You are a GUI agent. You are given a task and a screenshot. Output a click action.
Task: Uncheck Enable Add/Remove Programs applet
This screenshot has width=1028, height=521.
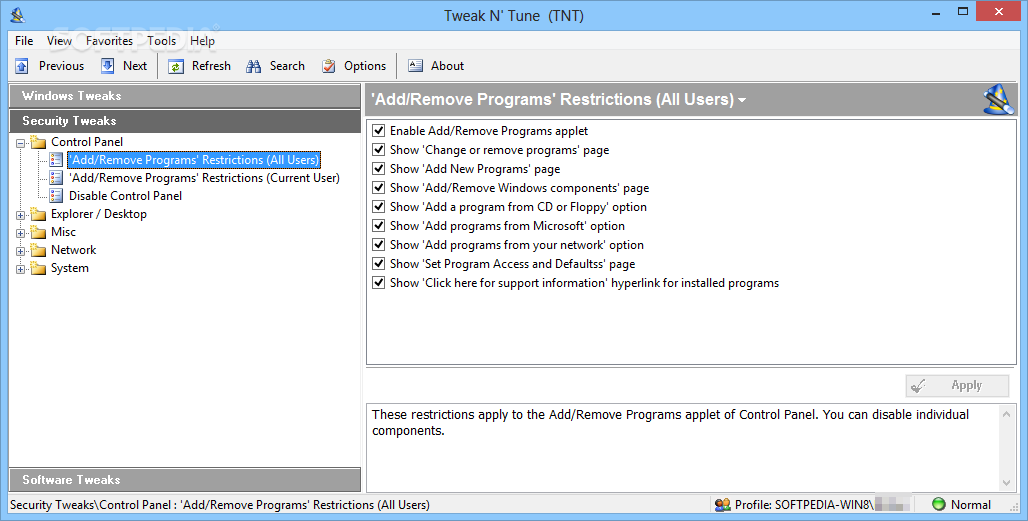378,130
